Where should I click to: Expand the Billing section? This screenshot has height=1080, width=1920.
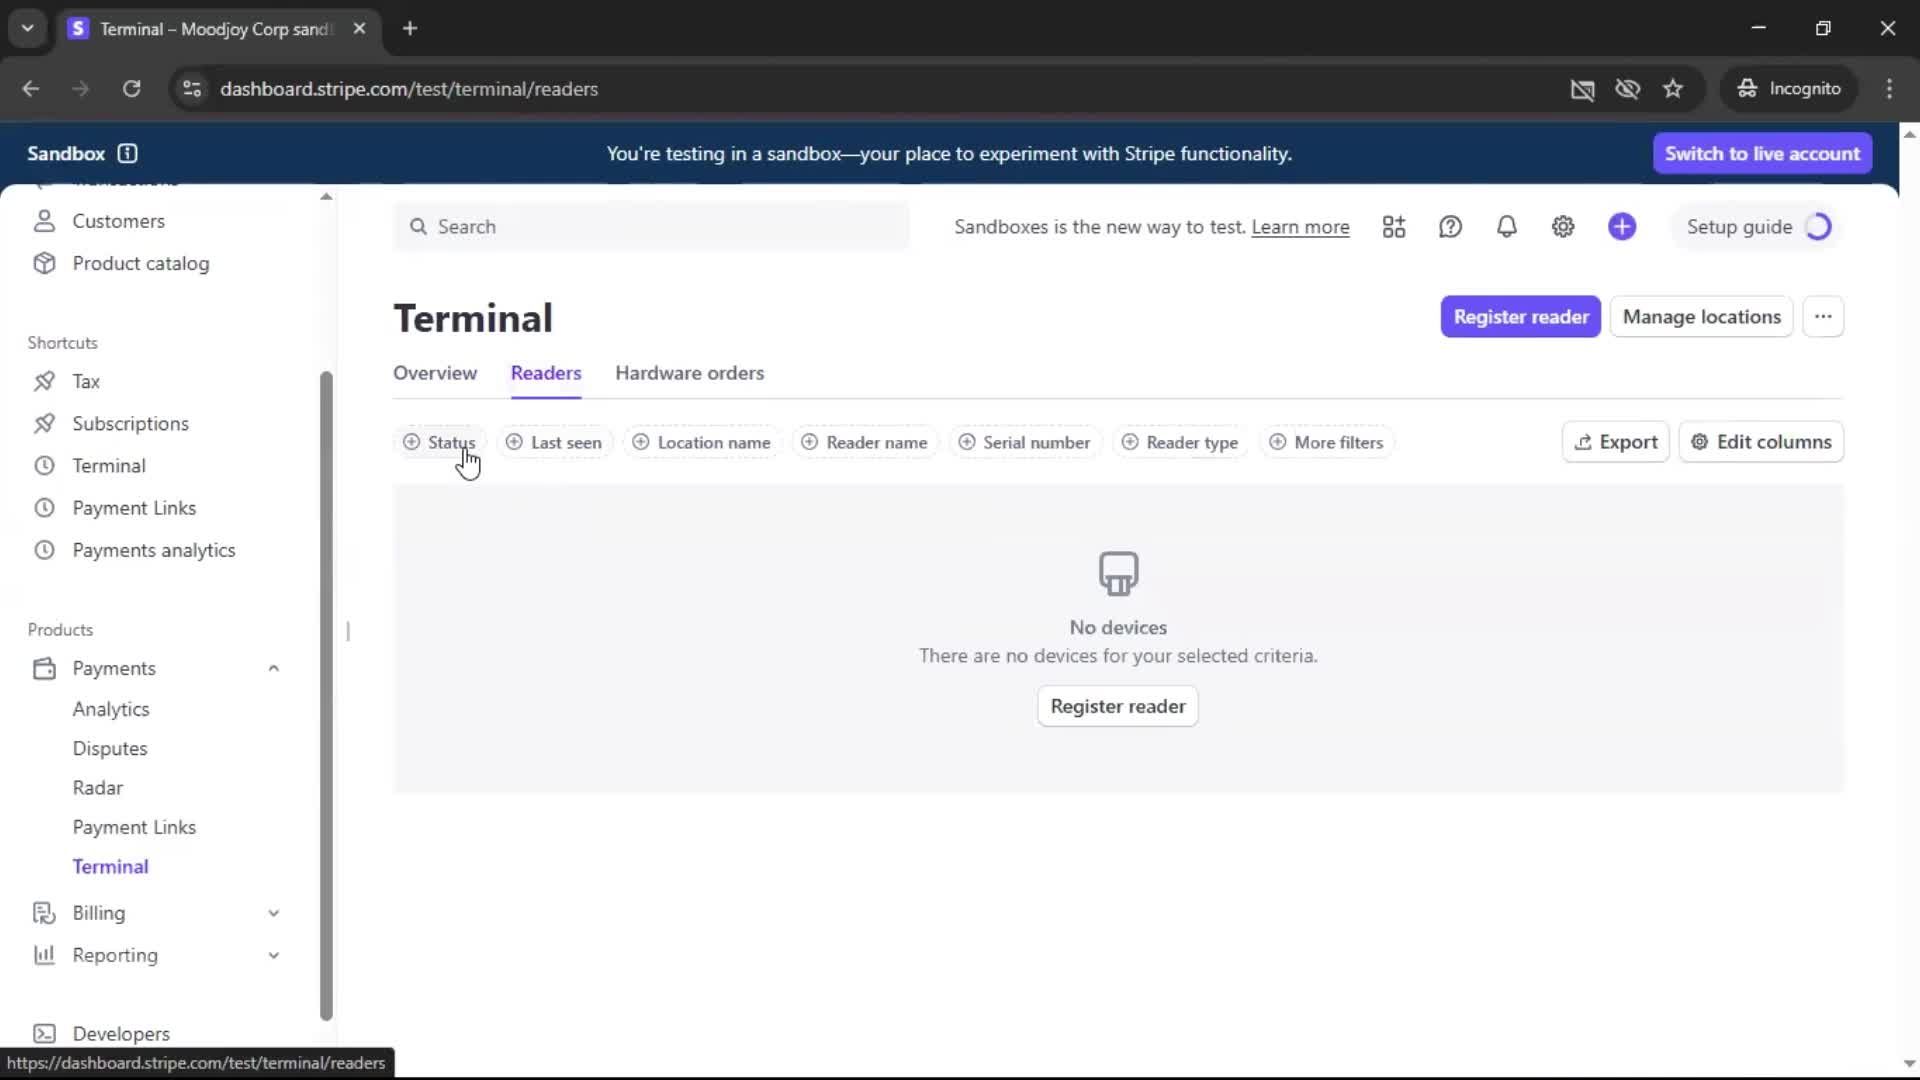(273, 913)
